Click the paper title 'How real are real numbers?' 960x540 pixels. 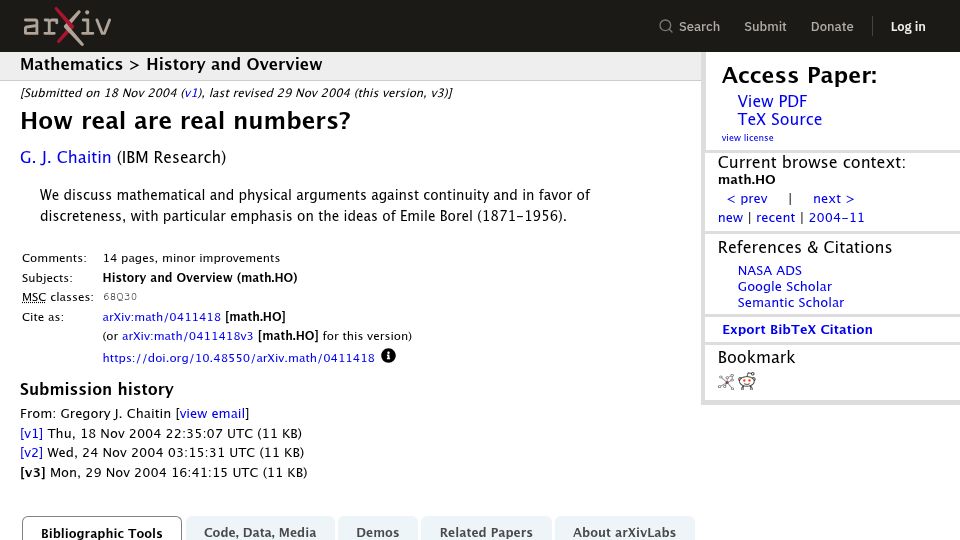coord(186,121)
